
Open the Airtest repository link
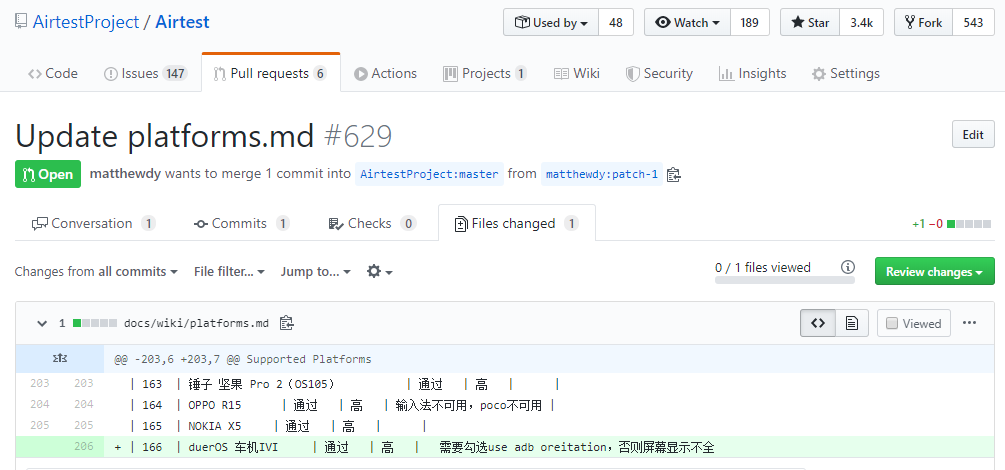click(182, 22)
